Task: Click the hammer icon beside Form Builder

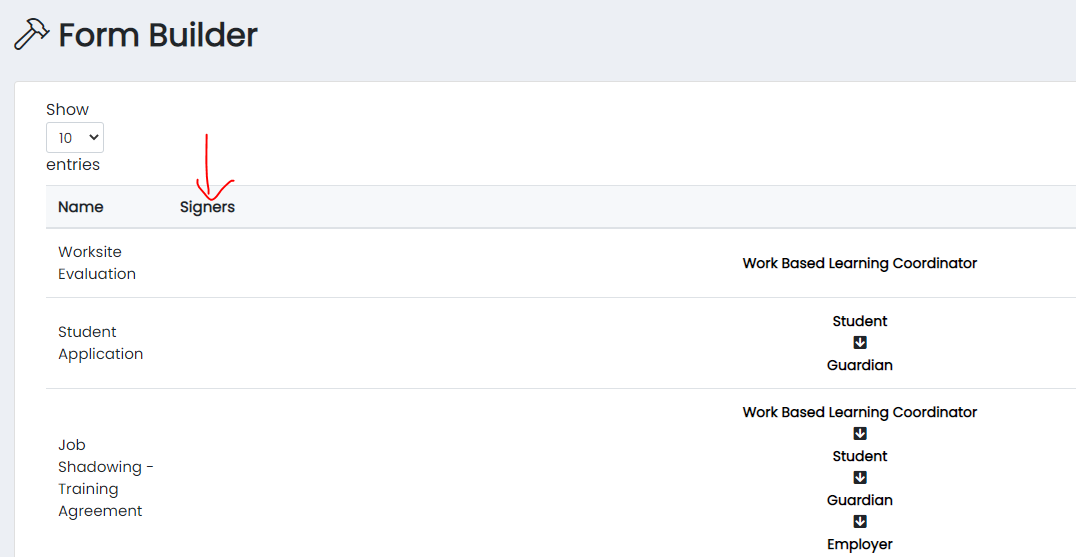Action: pos(31,35)
